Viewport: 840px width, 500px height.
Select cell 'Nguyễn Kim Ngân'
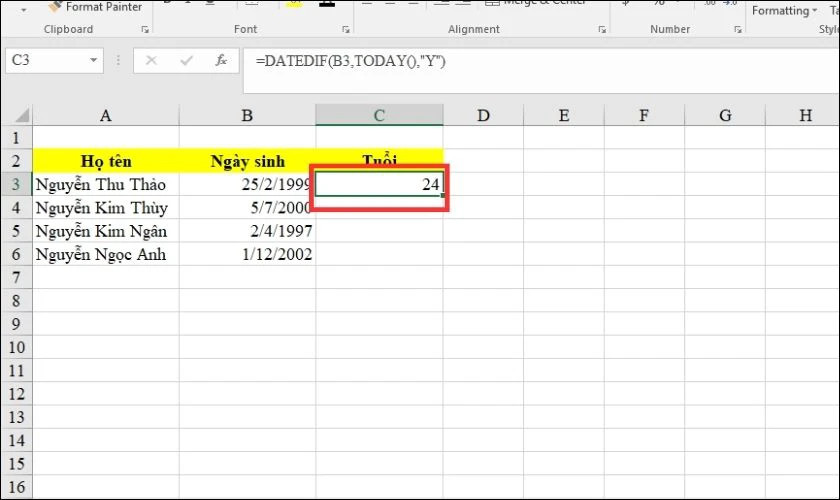coord(106,231)
